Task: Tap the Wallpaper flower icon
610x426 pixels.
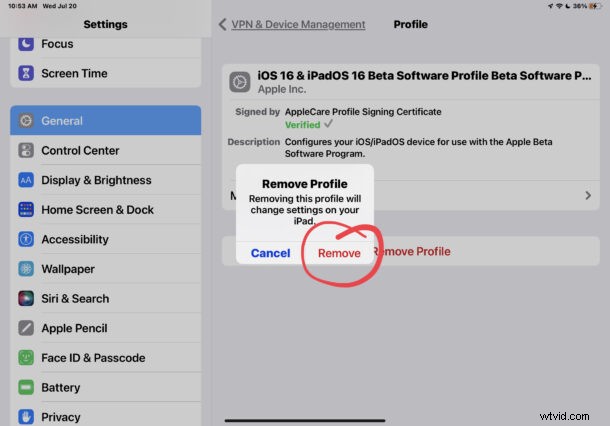Action: tap(26, 269)
